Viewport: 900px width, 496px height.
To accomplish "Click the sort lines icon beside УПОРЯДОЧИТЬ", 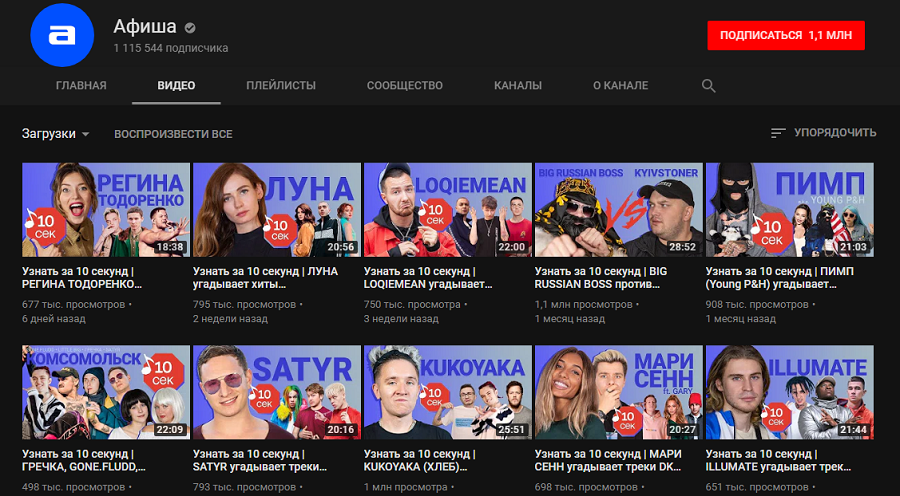I will point(778,133).
